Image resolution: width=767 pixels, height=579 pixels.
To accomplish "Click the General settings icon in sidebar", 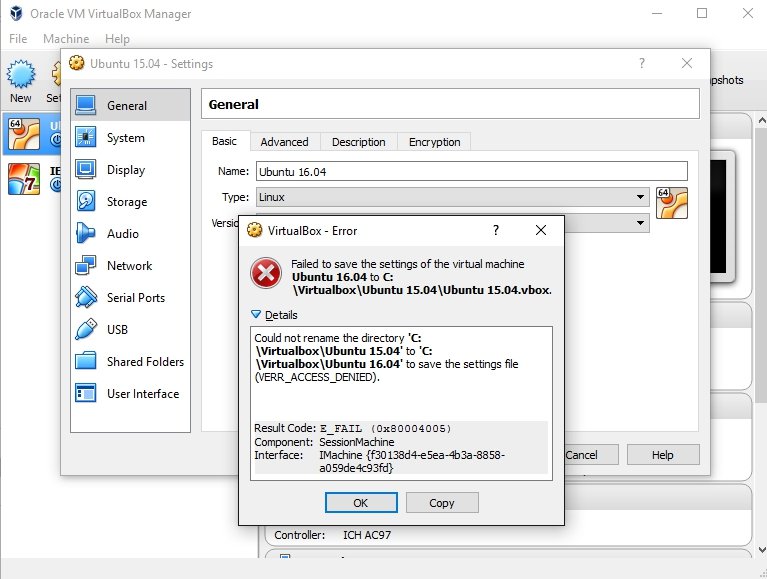I will [86, 105].
